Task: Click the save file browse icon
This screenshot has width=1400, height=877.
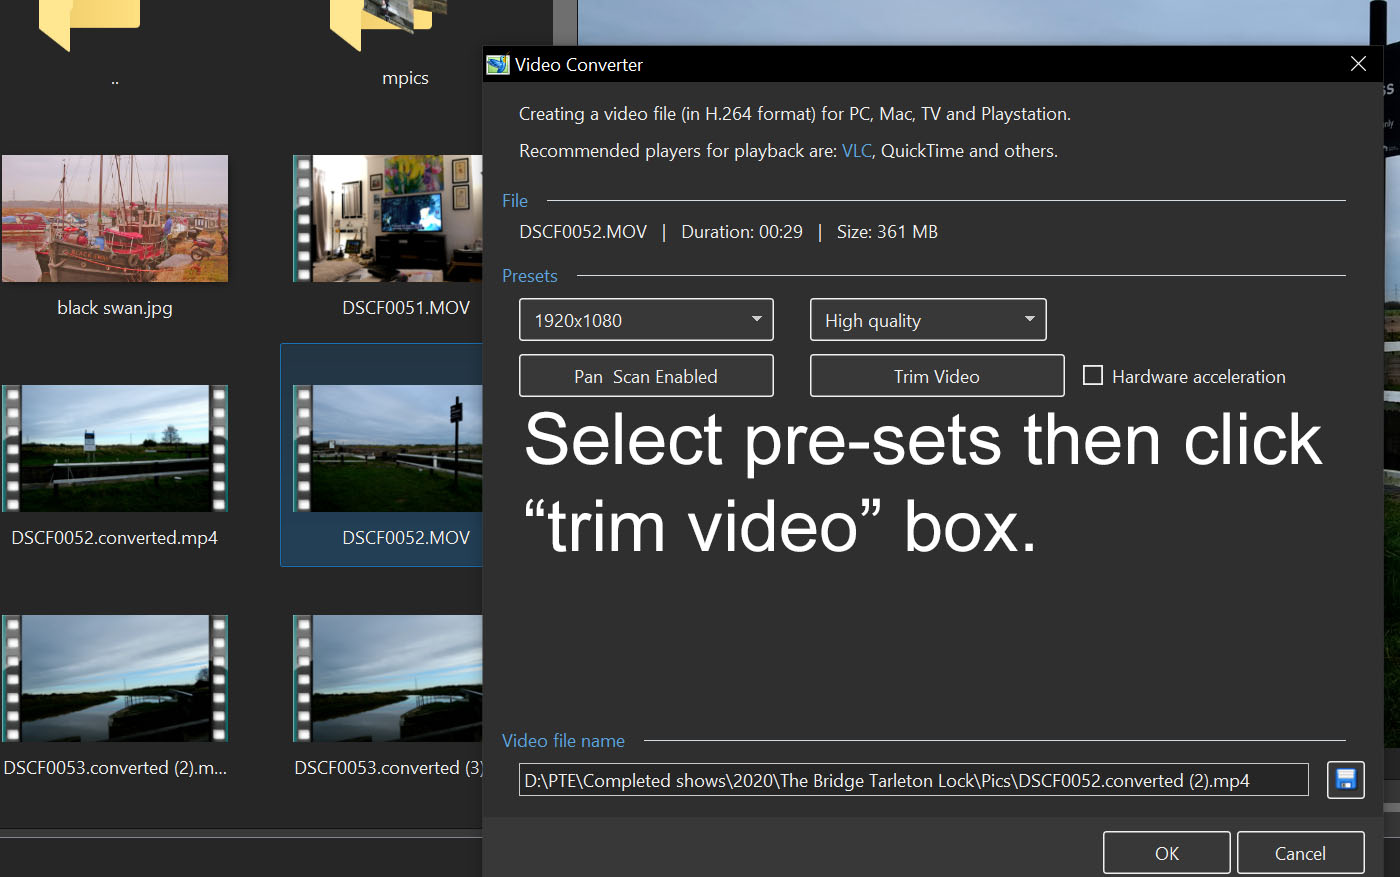Action: (x=1345, y=780)
